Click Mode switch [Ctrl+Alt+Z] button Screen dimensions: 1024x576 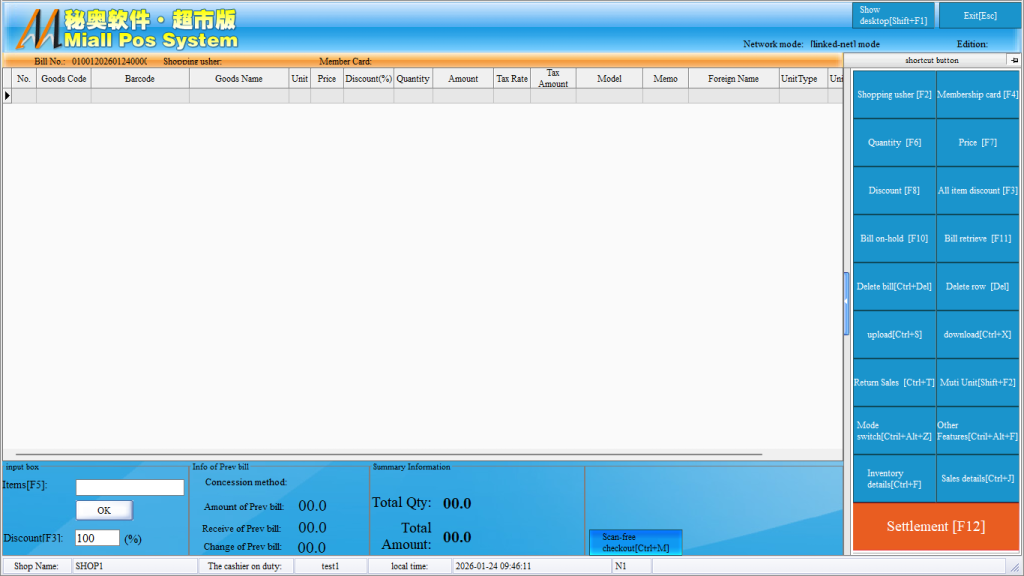point(894,431)
